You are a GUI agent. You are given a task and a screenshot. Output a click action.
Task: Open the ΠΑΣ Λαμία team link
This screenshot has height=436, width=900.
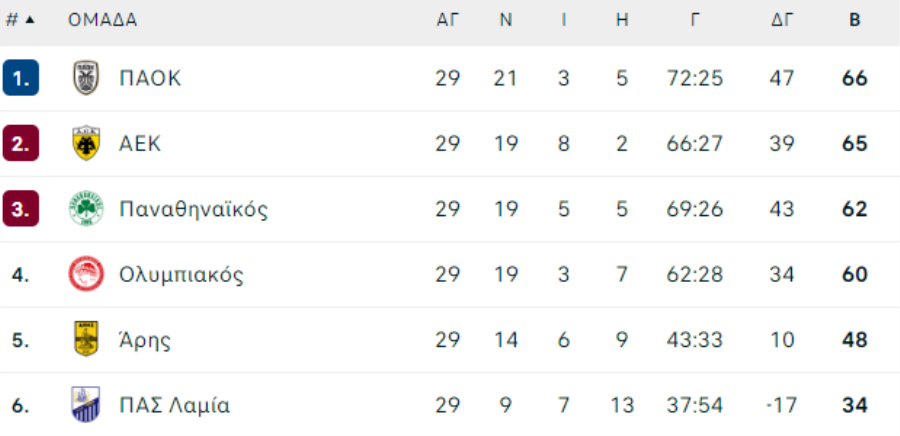[x=174, y=405]
